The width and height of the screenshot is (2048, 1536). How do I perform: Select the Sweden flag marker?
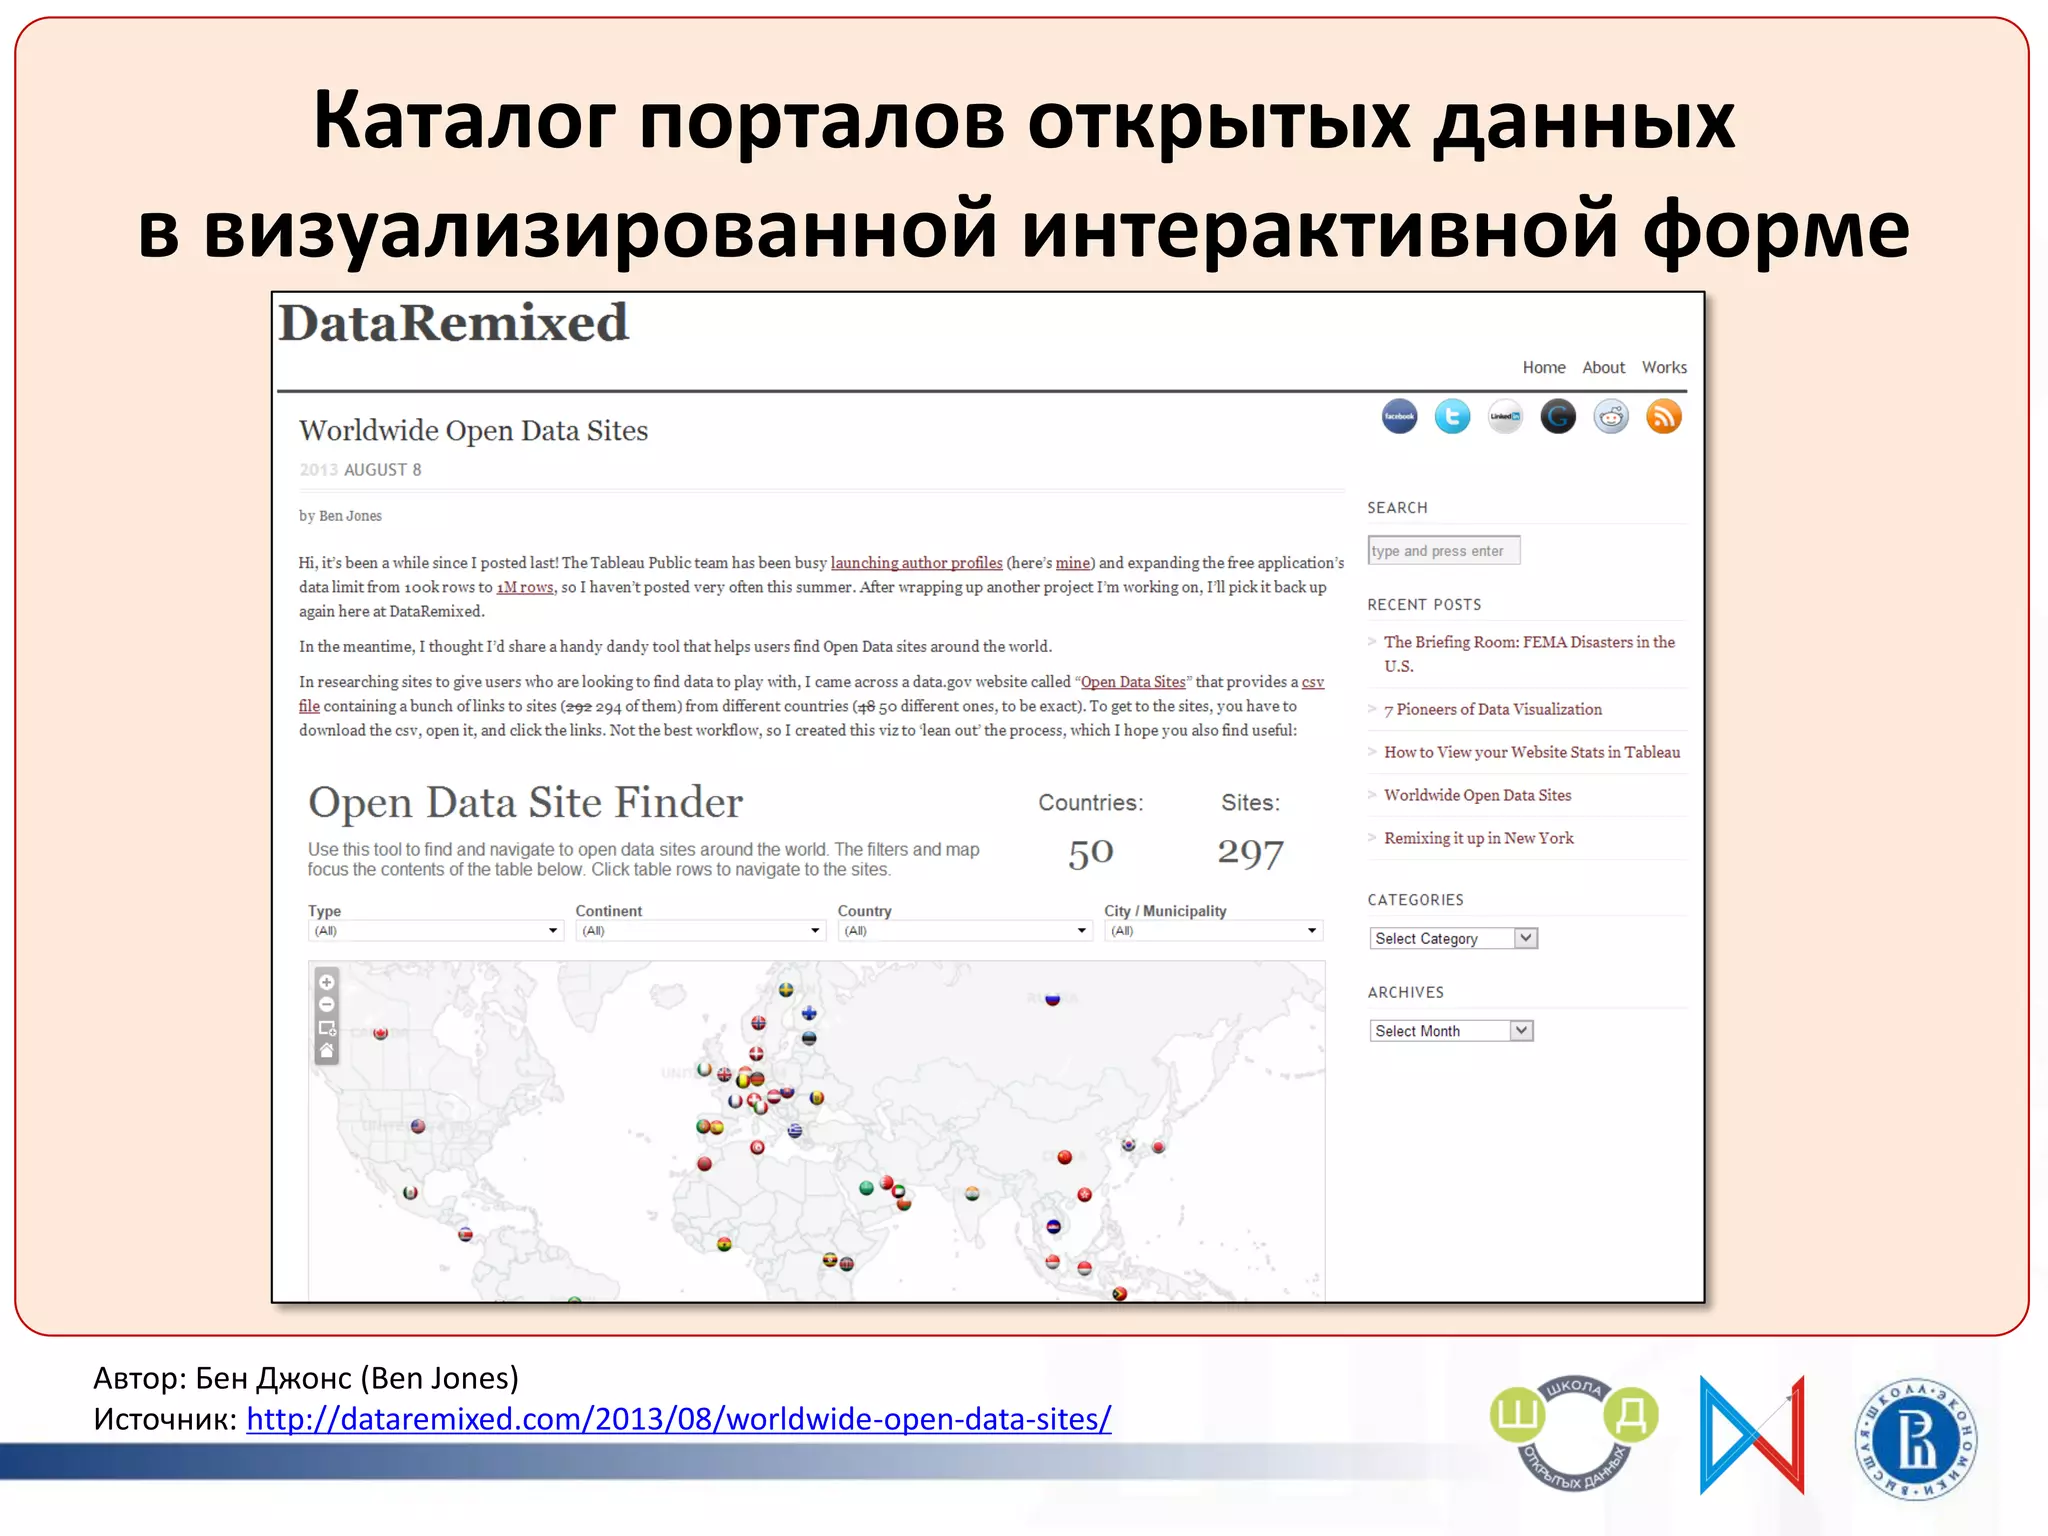(x=787, y=990)
